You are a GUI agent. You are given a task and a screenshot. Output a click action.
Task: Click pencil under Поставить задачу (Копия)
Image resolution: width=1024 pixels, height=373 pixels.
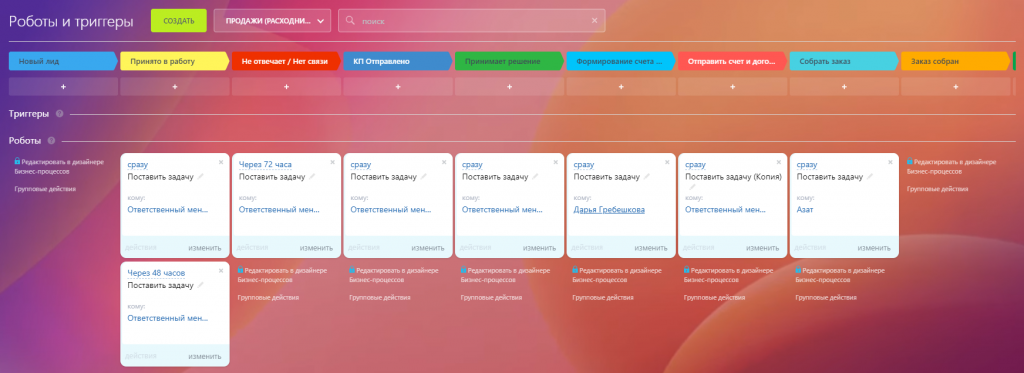(692, 187)
